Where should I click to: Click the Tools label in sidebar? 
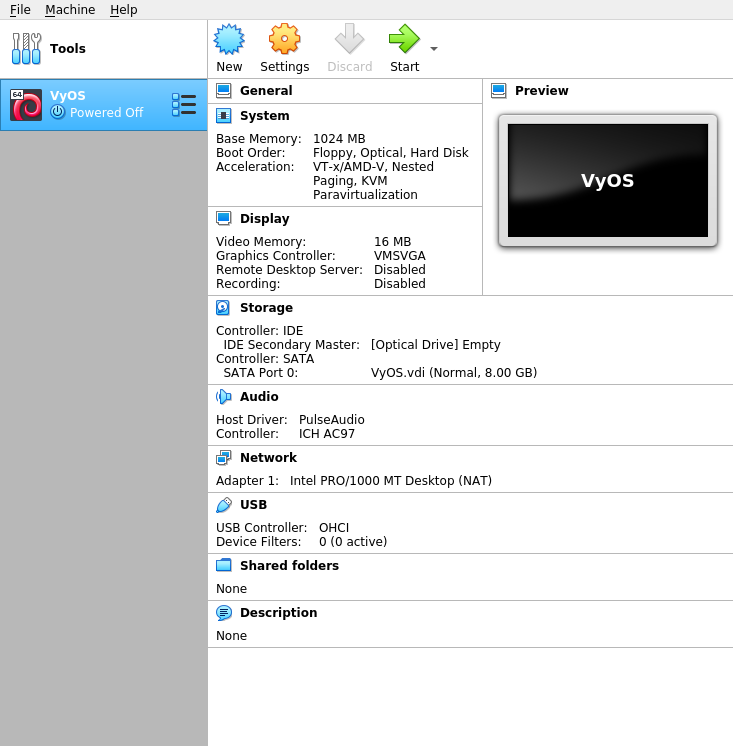pos(68,49)
